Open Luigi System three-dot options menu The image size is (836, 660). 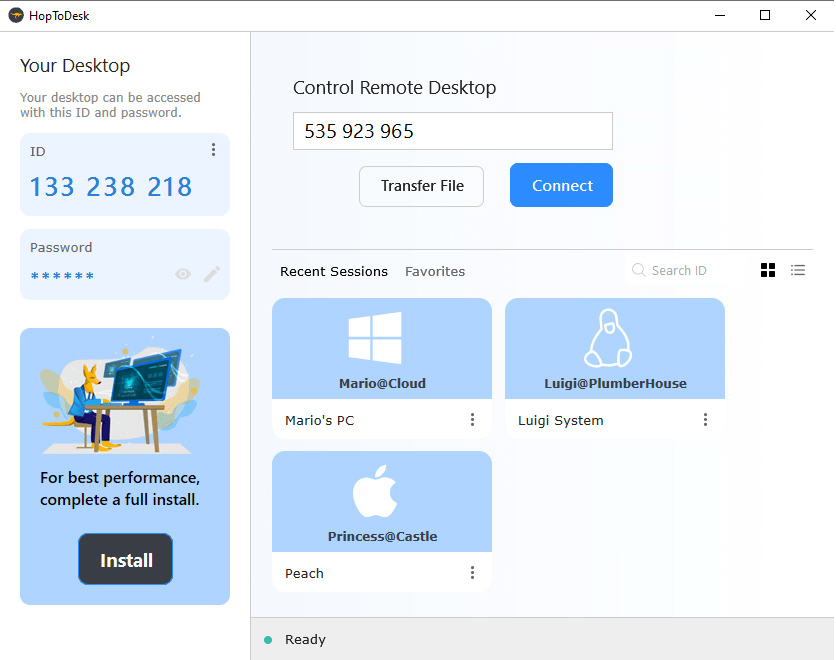706,420
